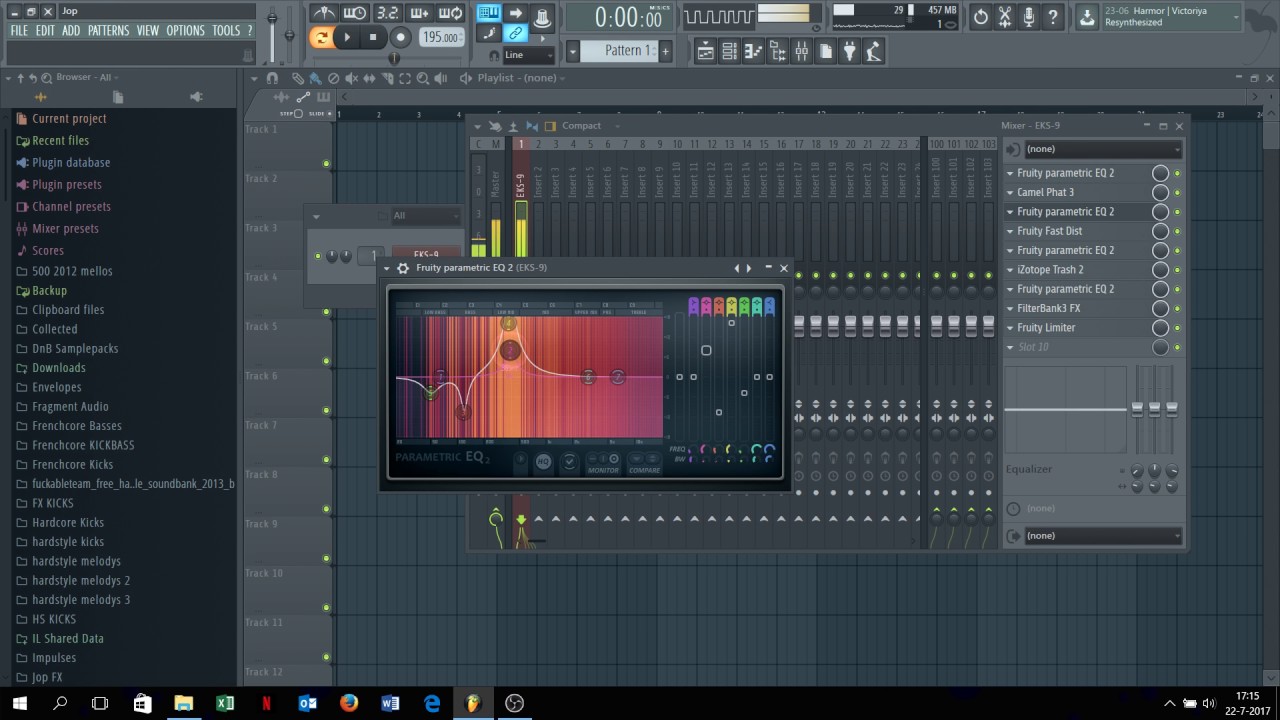Toggle pattern/song mode switch

(x=321, y=37)
